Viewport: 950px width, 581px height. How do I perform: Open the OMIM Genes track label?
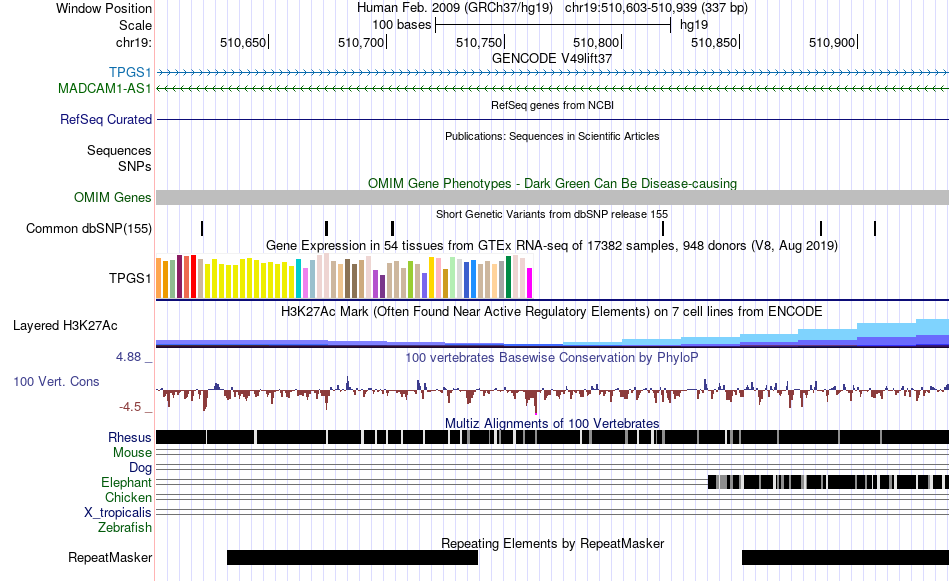click(x=113, y=198)
